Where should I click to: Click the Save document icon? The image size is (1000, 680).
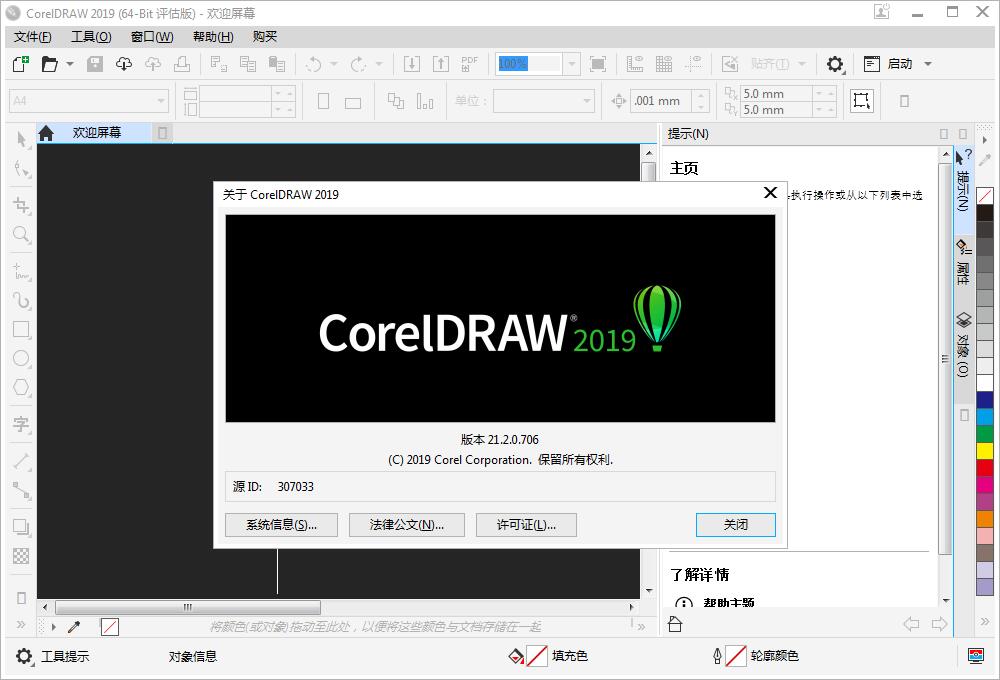94,63
